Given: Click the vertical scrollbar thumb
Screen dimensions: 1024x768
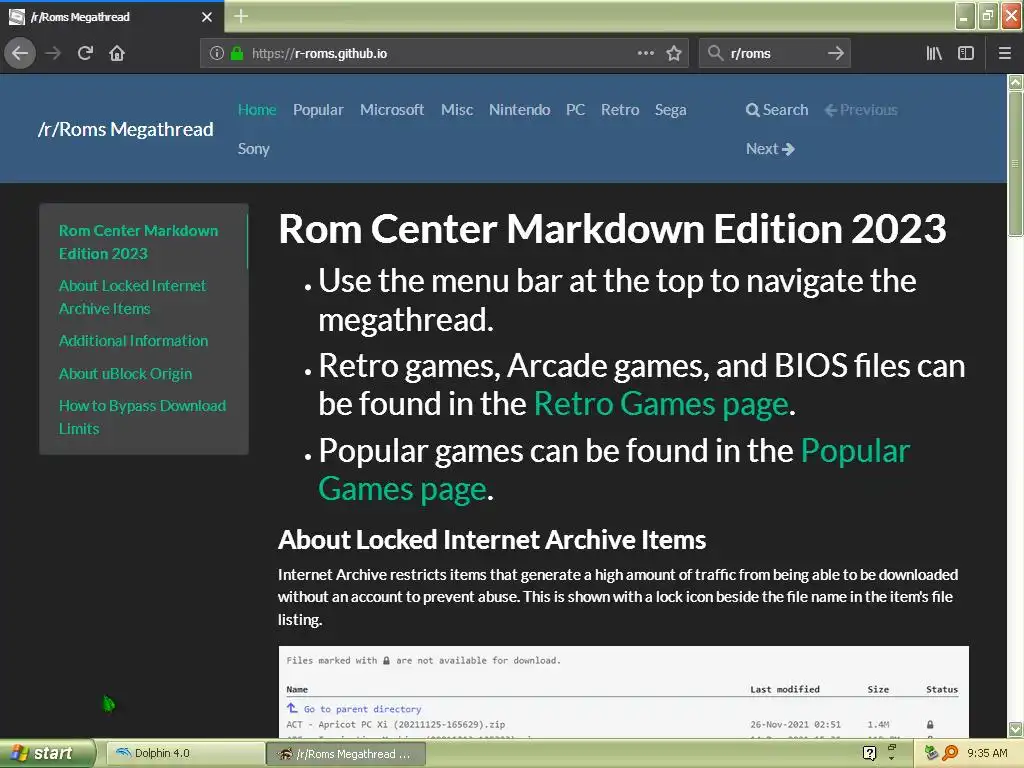Looking at the screenshot, I should coord(1015,163).
